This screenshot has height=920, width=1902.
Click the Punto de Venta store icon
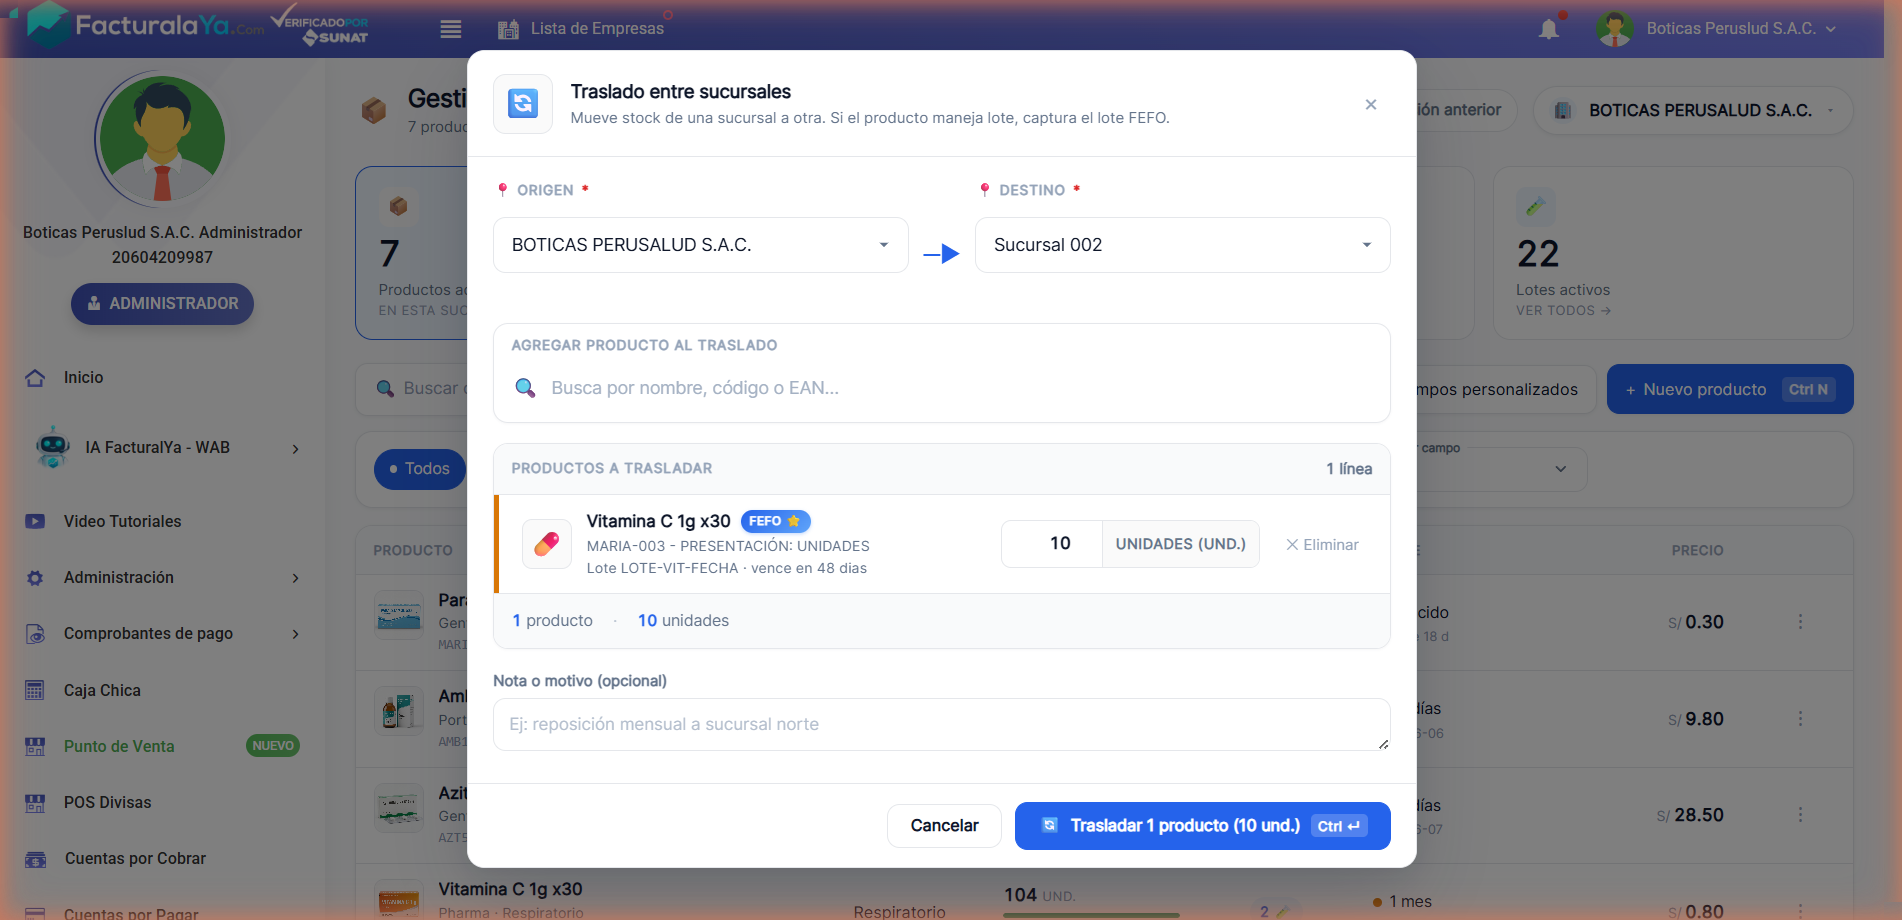tap(35, 746)
